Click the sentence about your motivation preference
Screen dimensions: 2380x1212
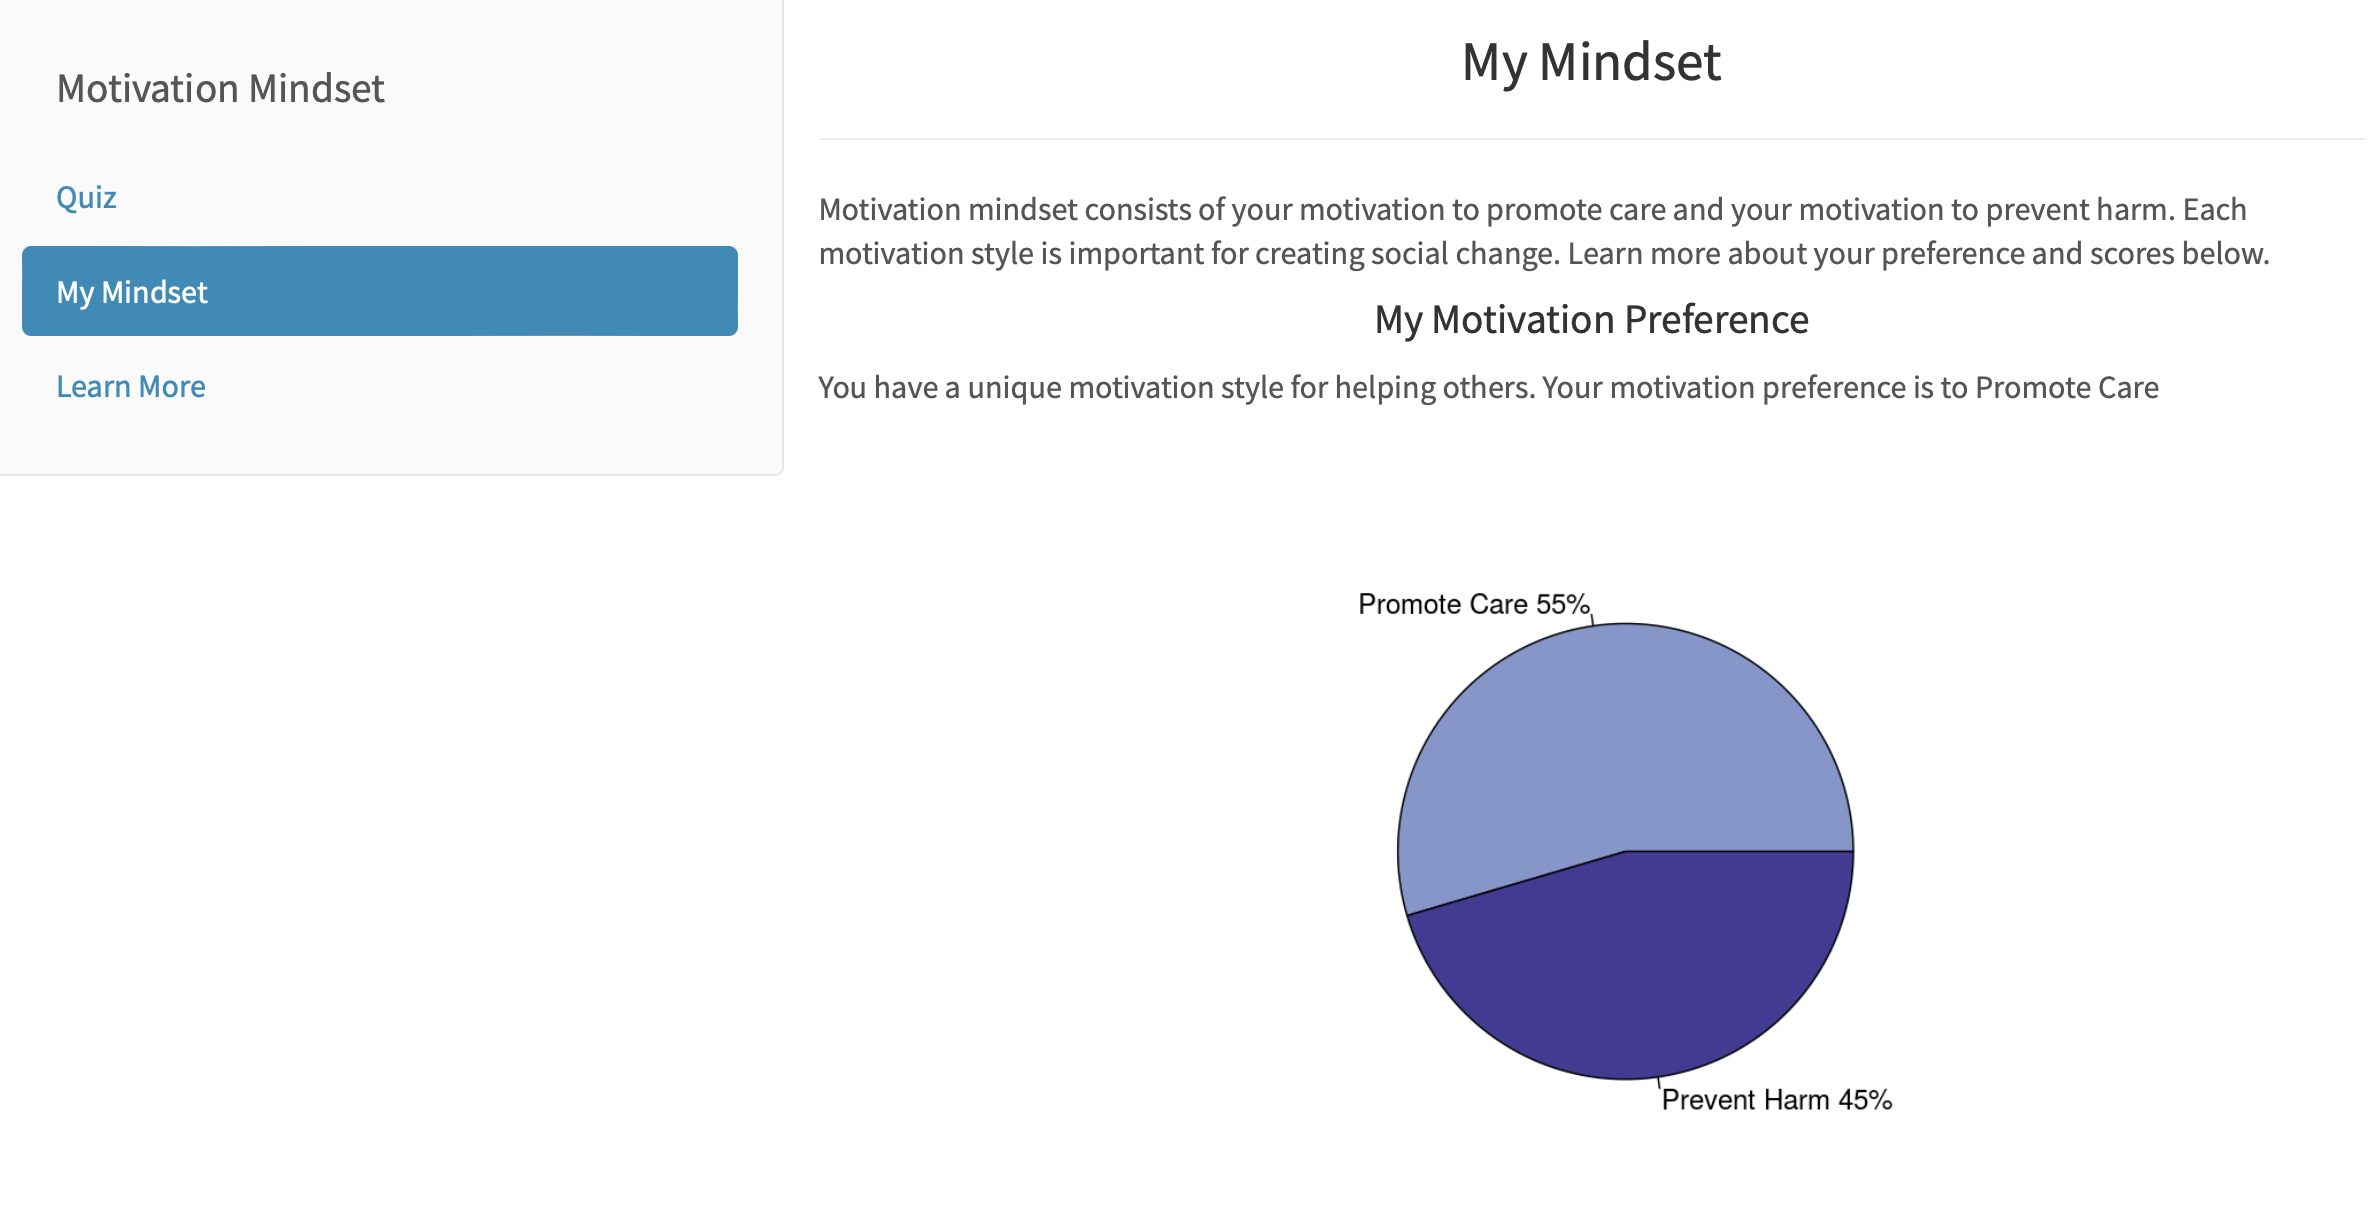1488,387
